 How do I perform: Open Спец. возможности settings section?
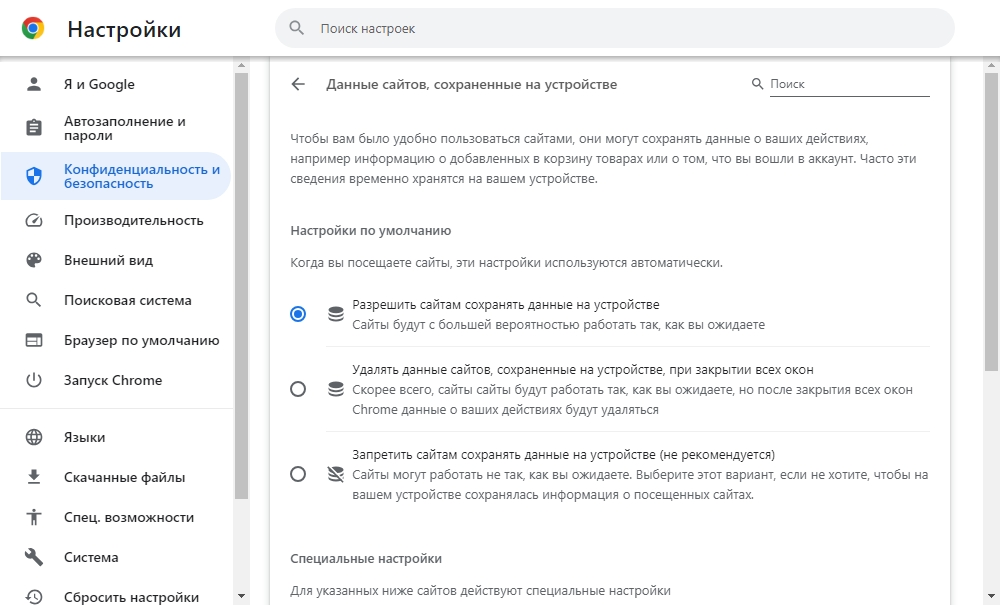115,517
